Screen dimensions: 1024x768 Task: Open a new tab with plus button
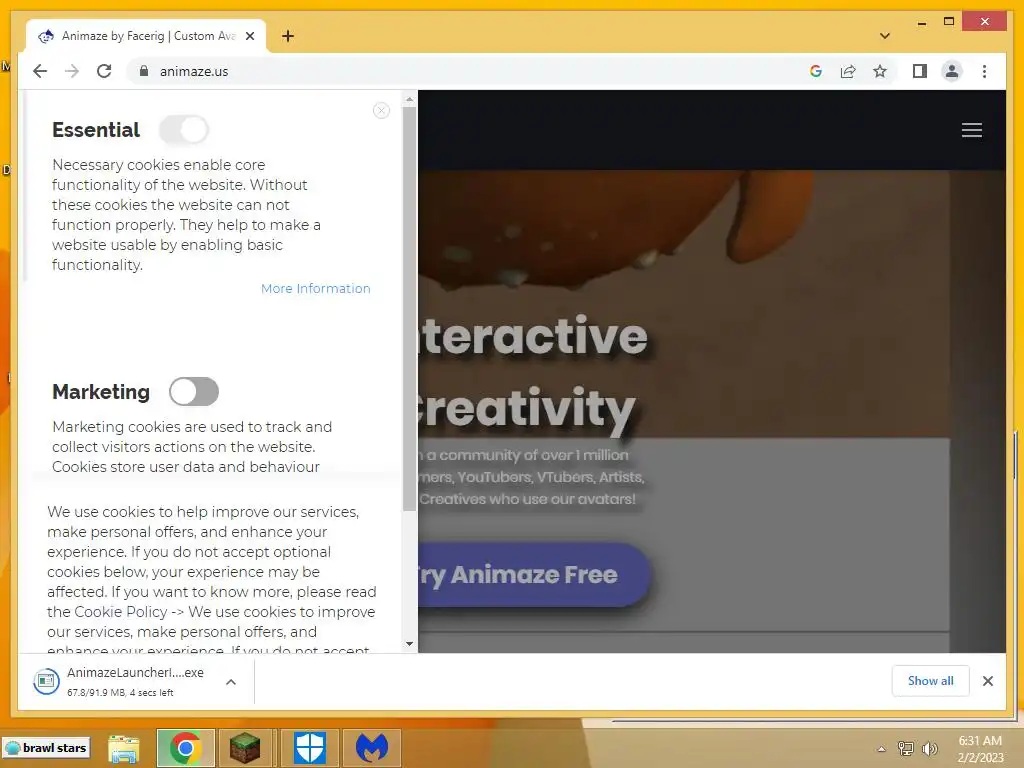[x=288, y=36]
